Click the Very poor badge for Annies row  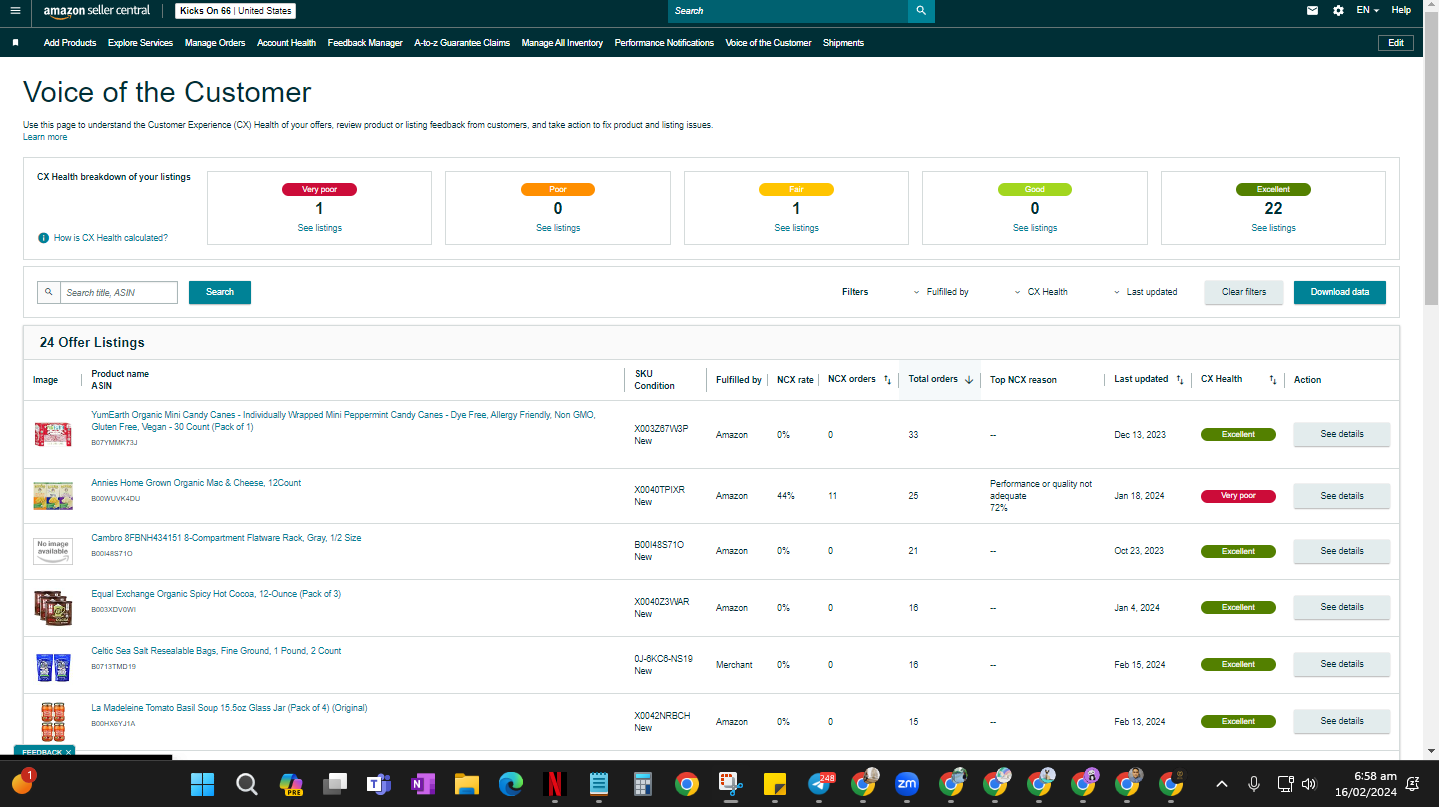1238,496
